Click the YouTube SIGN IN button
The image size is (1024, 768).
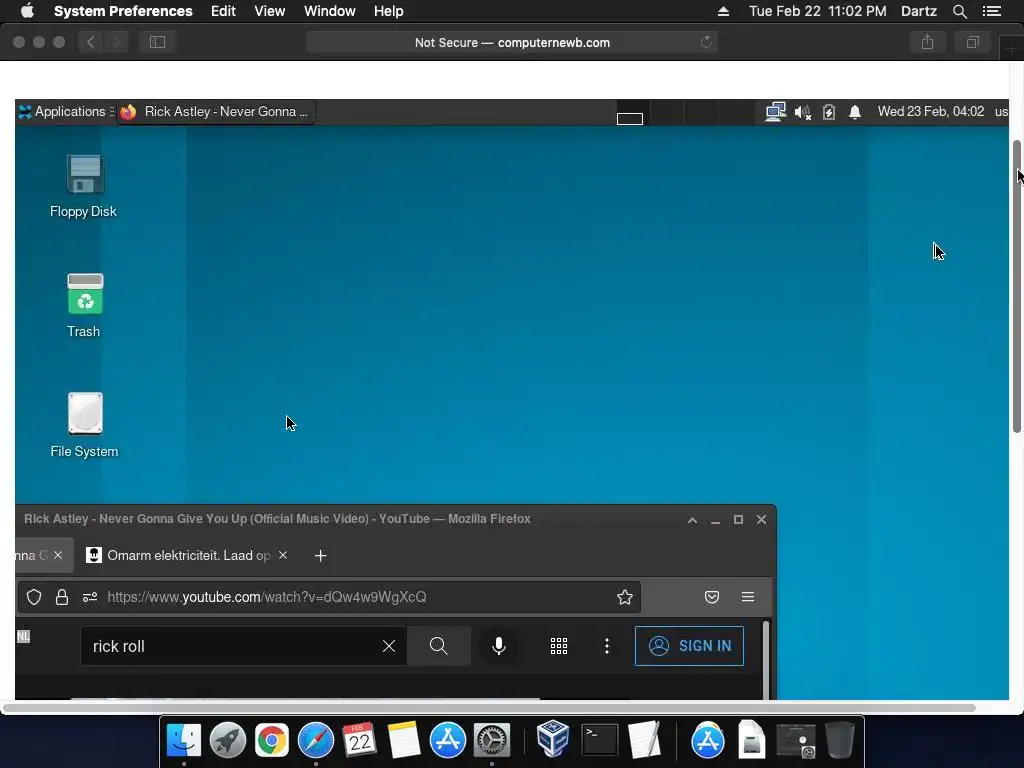click(x=689, y=646)
